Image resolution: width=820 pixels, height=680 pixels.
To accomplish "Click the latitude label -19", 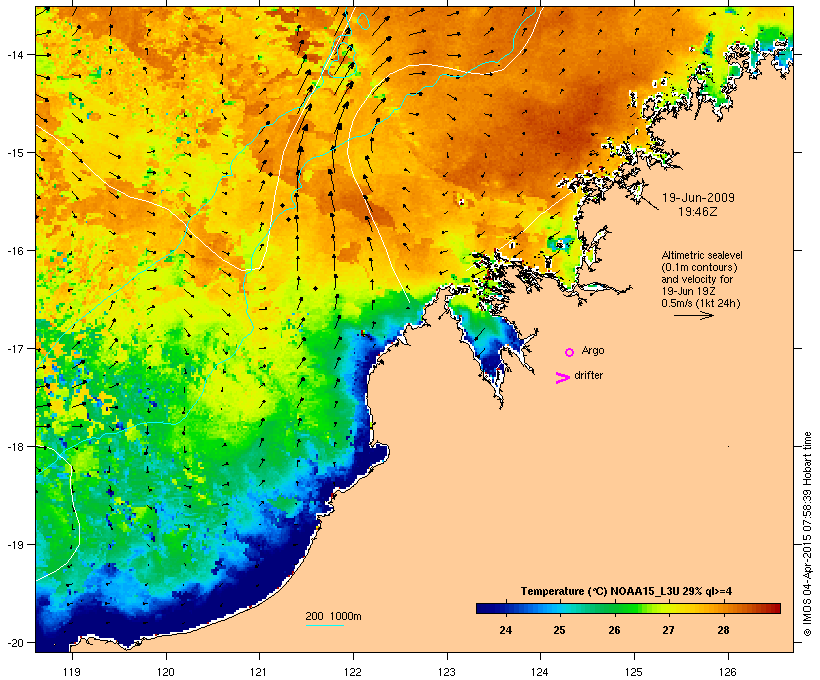I will click(x=14, y=545).
